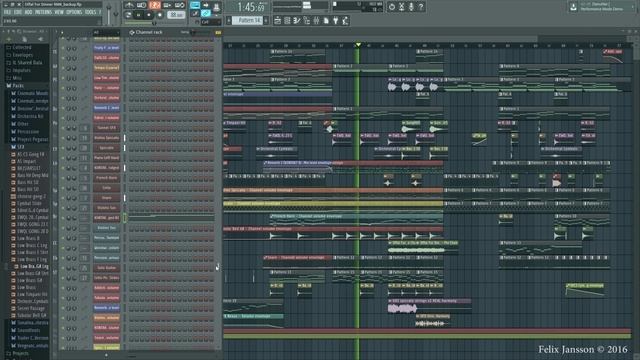Image resolution: width=640 pixels, height=360 pixels.
Task: Mute the Cello channel via green LED
Action: coord(63,188)
